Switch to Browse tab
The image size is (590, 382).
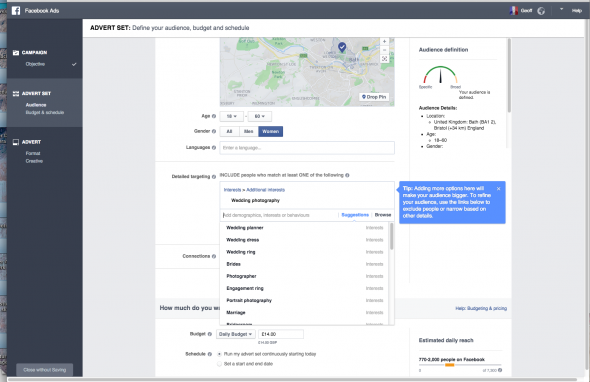tap(383, 215)
